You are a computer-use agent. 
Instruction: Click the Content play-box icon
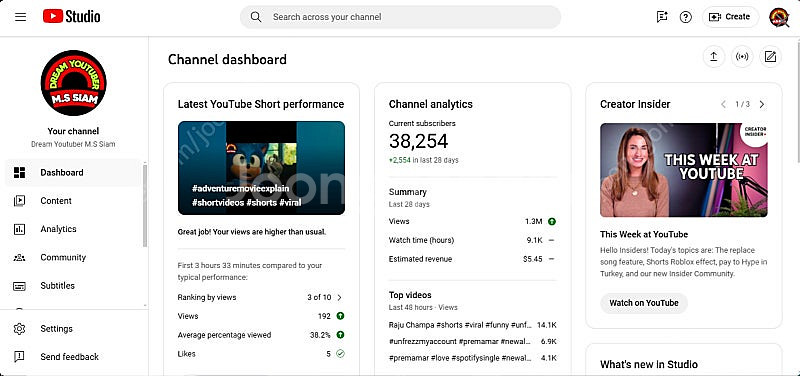point(19,200)
